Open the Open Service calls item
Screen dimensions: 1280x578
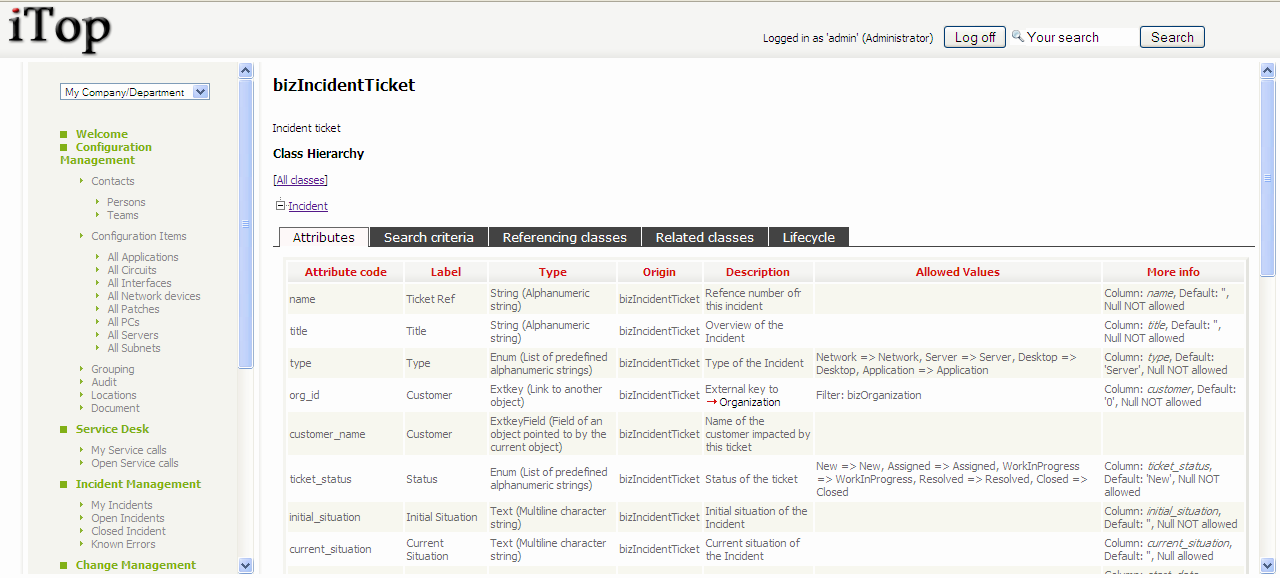135,463
